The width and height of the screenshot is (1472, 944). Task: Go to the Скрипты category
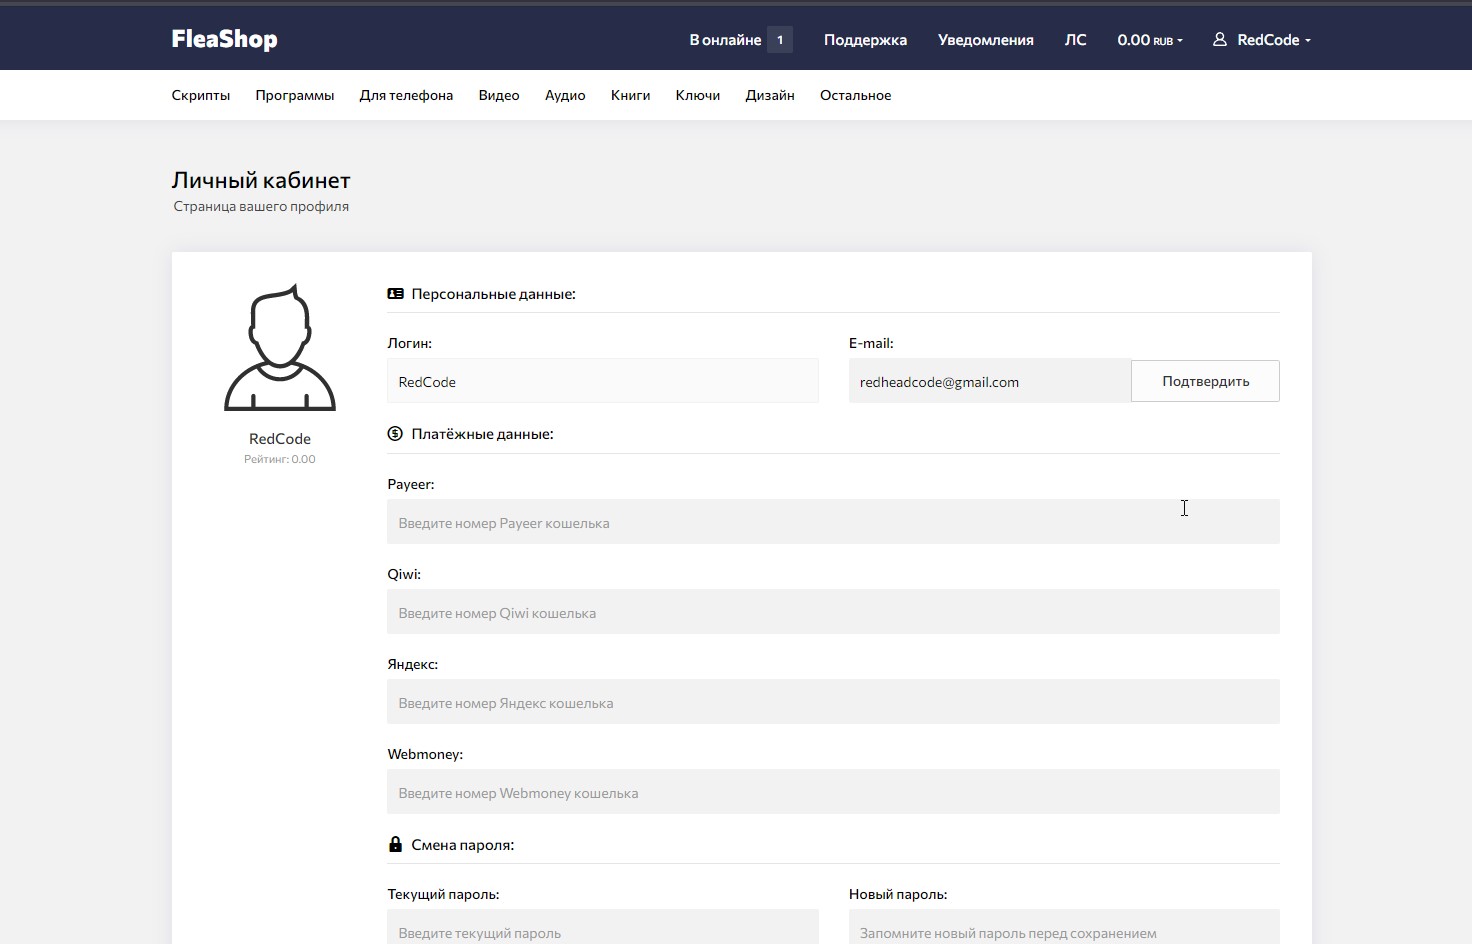click(201, 95)
